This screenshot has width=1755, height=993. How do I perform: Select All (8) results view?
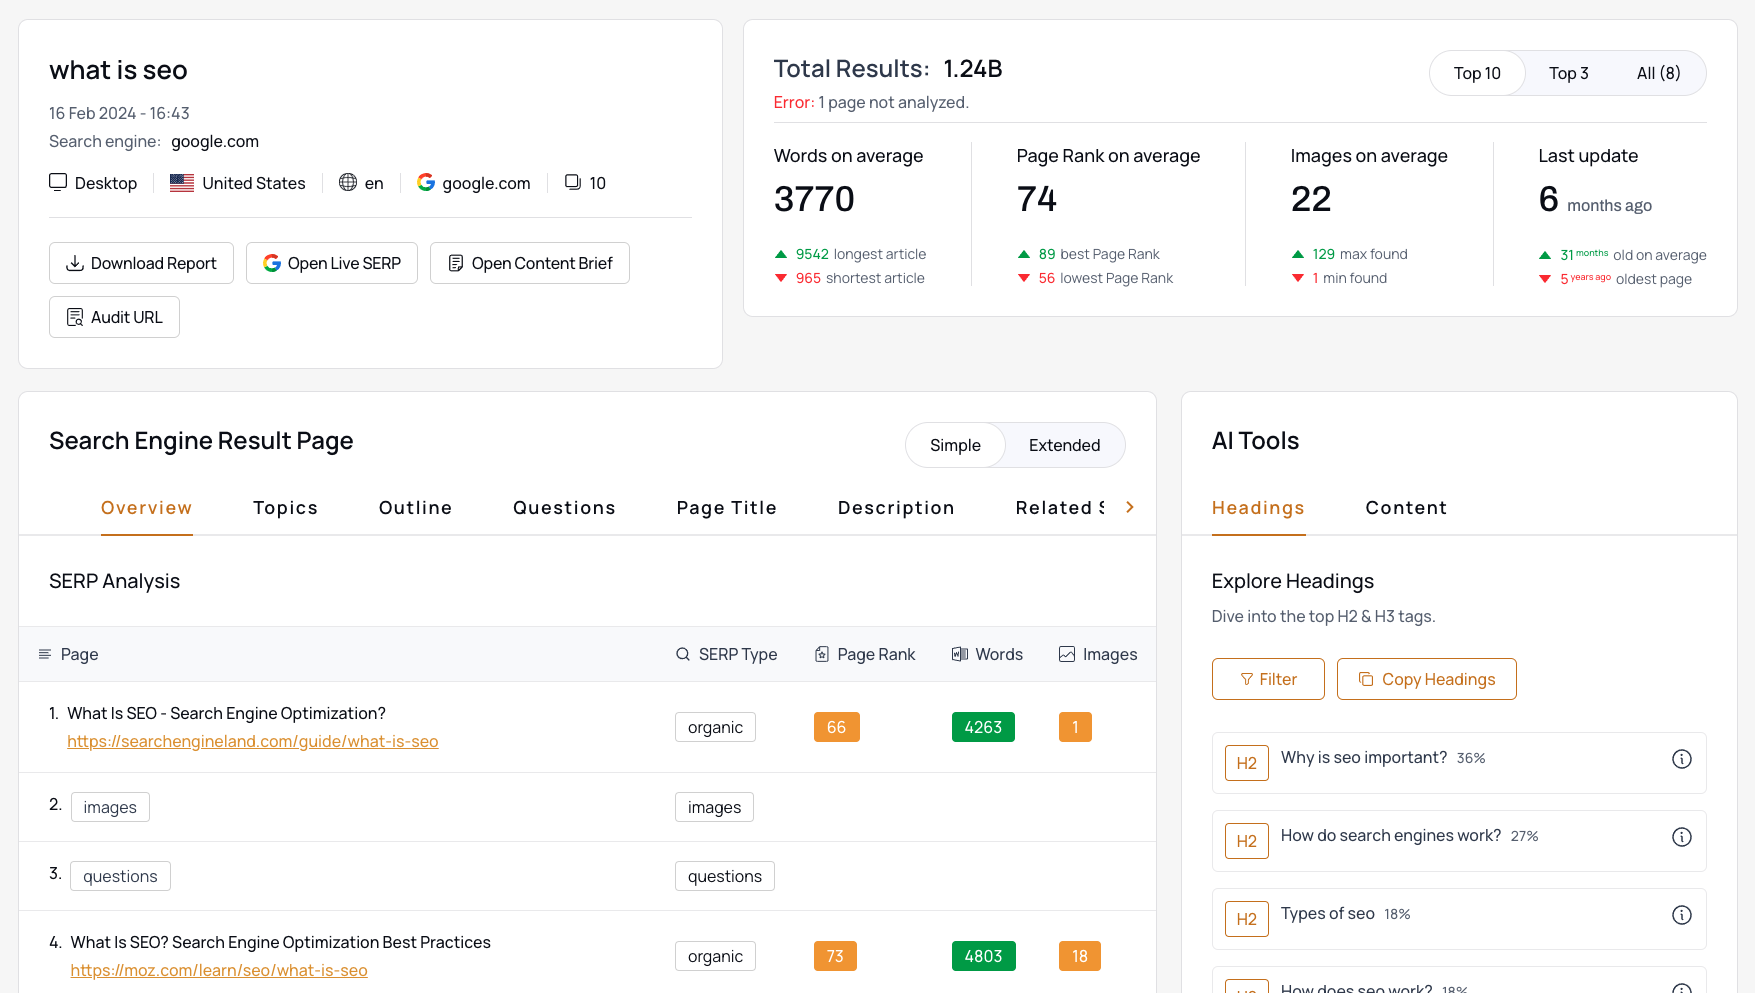[1659, 72]
